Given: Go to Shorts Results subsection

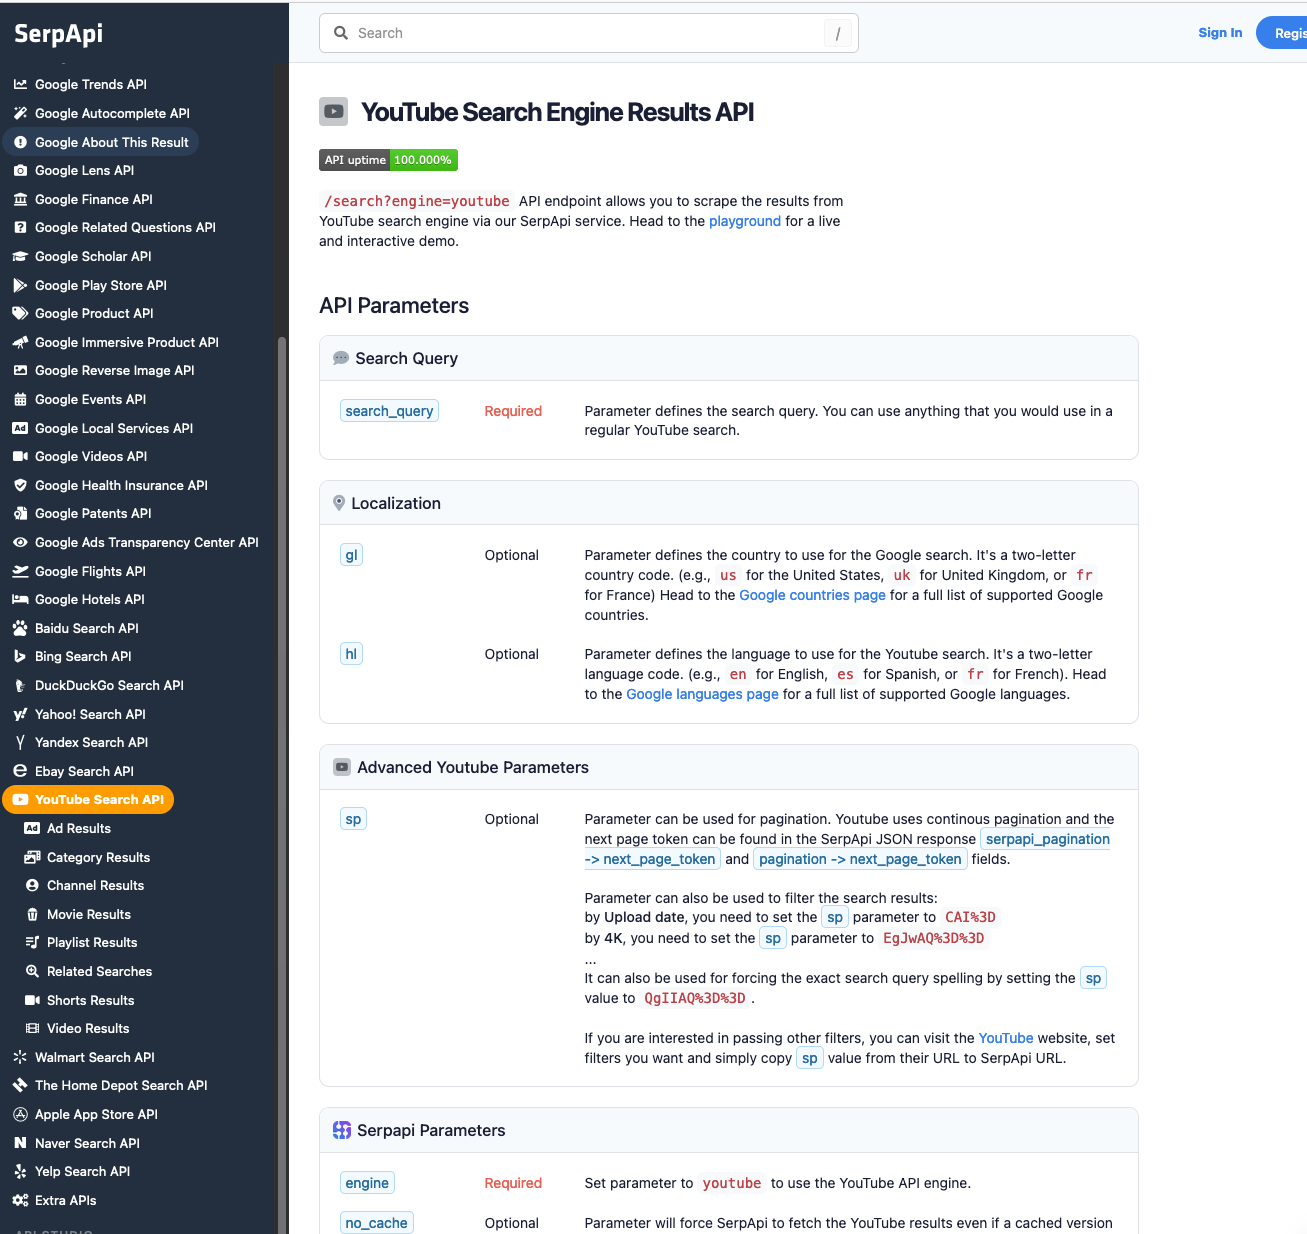Looking at the screenshot, I should point(90,1001).
